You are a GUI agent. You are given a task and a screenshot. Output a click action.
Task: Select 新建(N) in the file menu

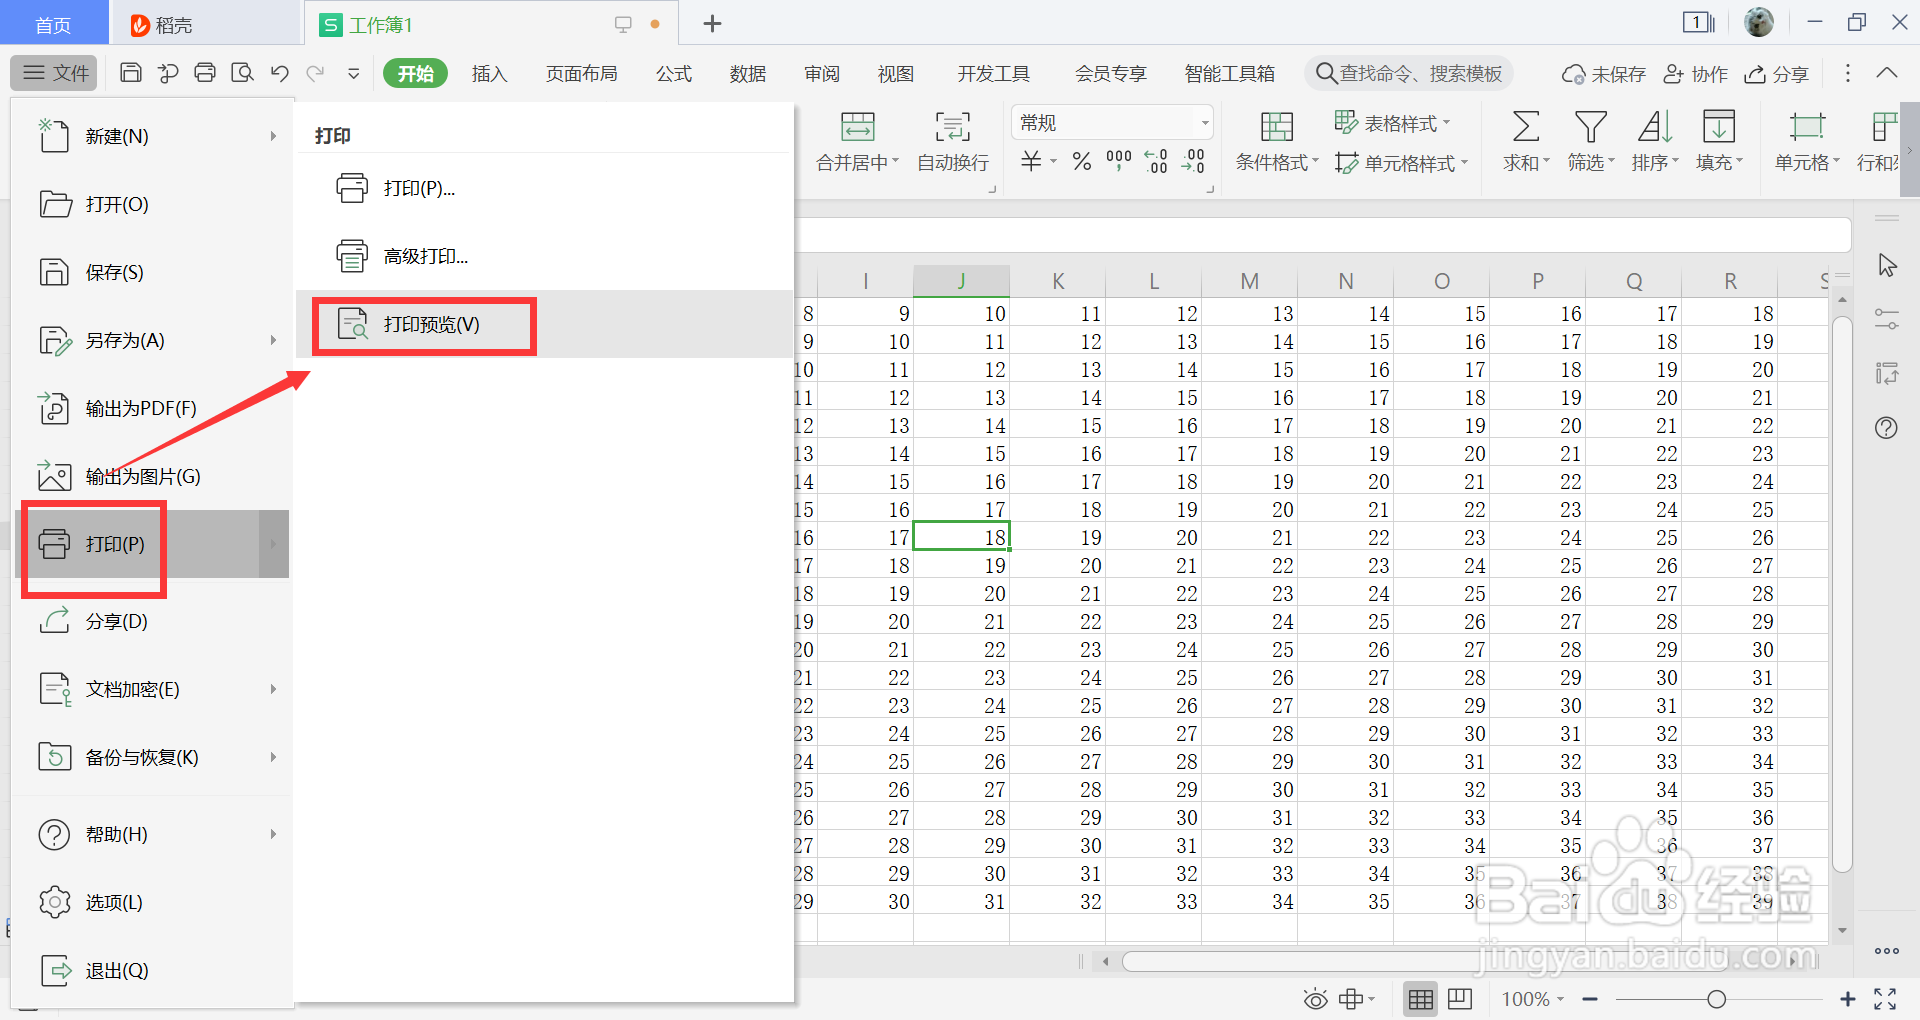tap(152, 136)
